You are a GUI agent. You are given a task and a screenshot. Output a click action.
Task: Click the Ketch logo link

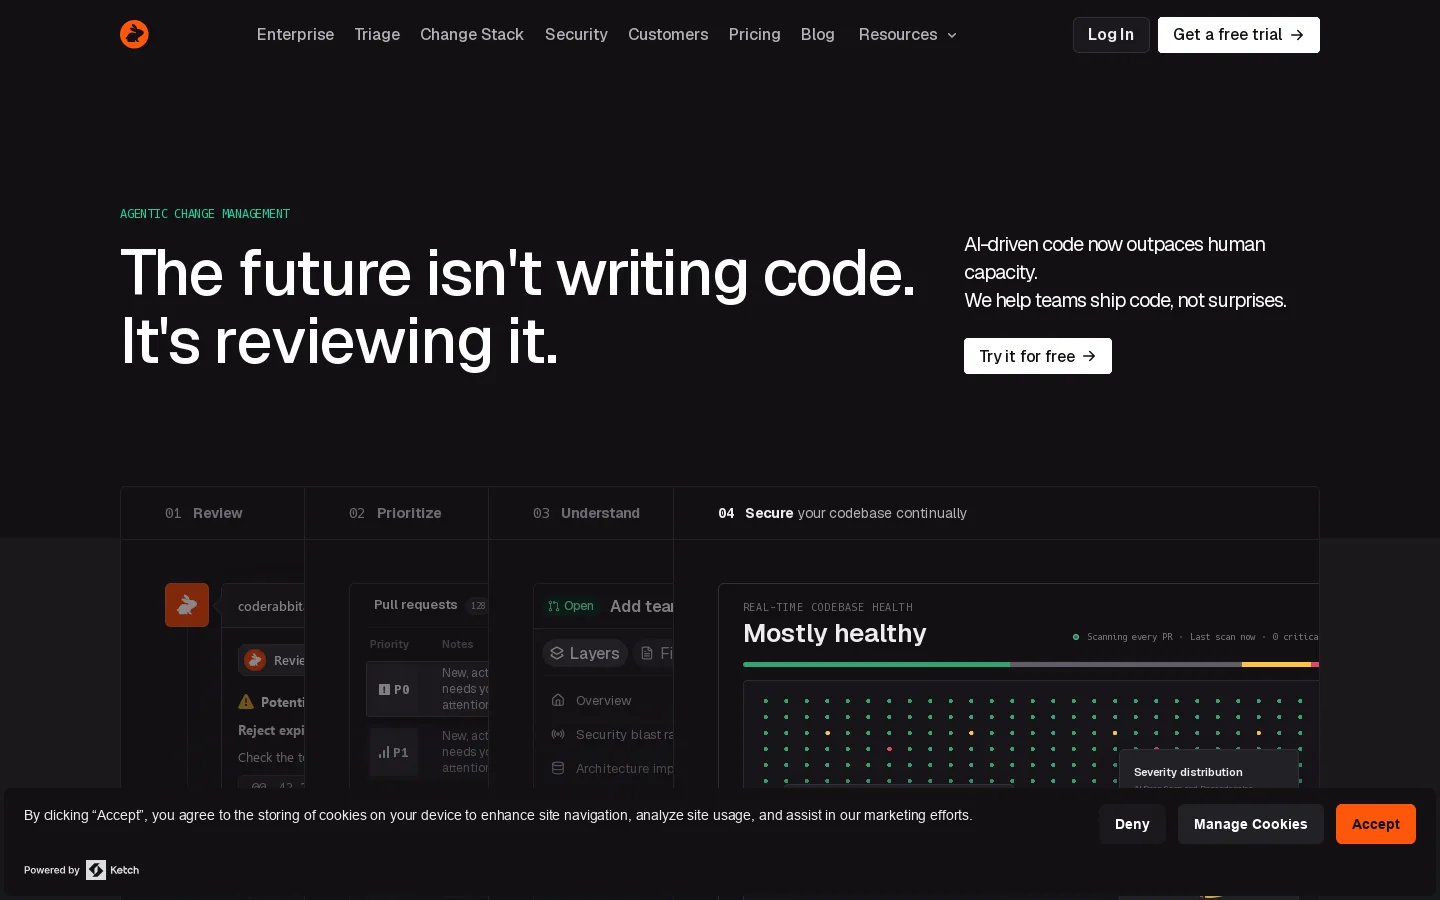tap(113, 870)
